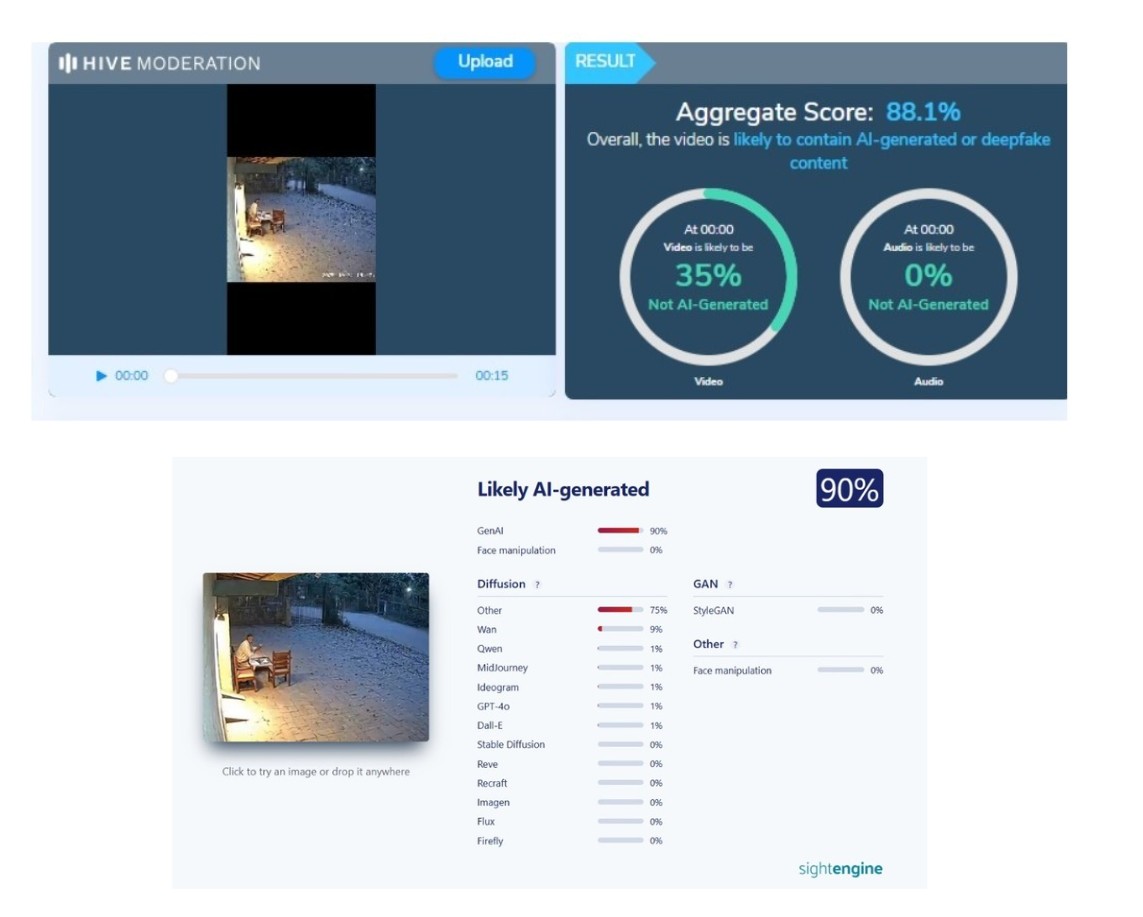Click the 00:15 video duration label
The width and height of the screenshot is (1143, 917).
tap(492, 376)
